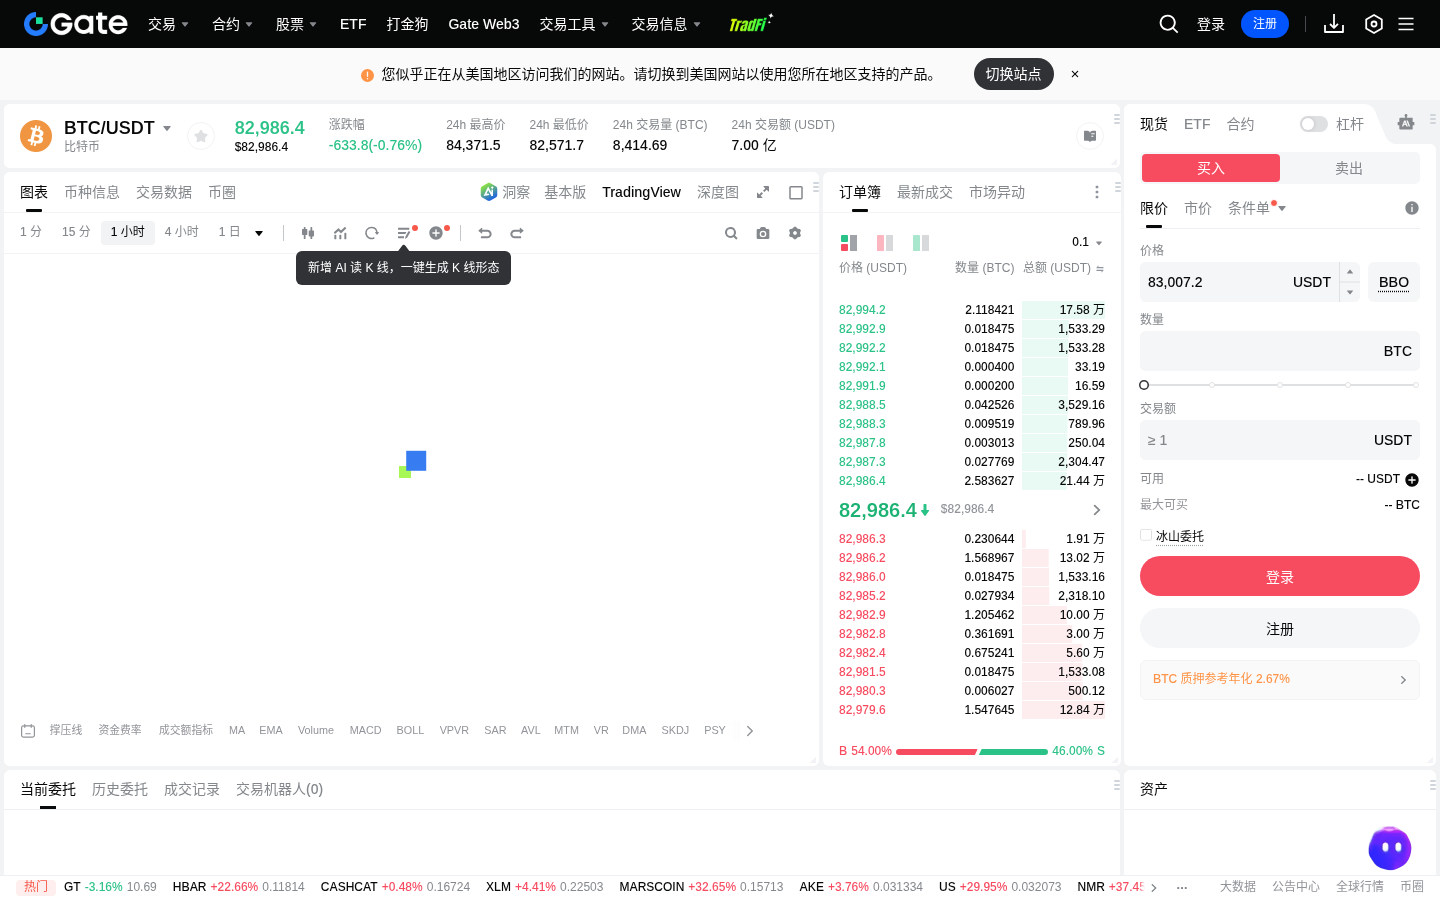1440x900 pixels.
Task: Click the blue 注册 button in header
Action: click(1265, 24)
